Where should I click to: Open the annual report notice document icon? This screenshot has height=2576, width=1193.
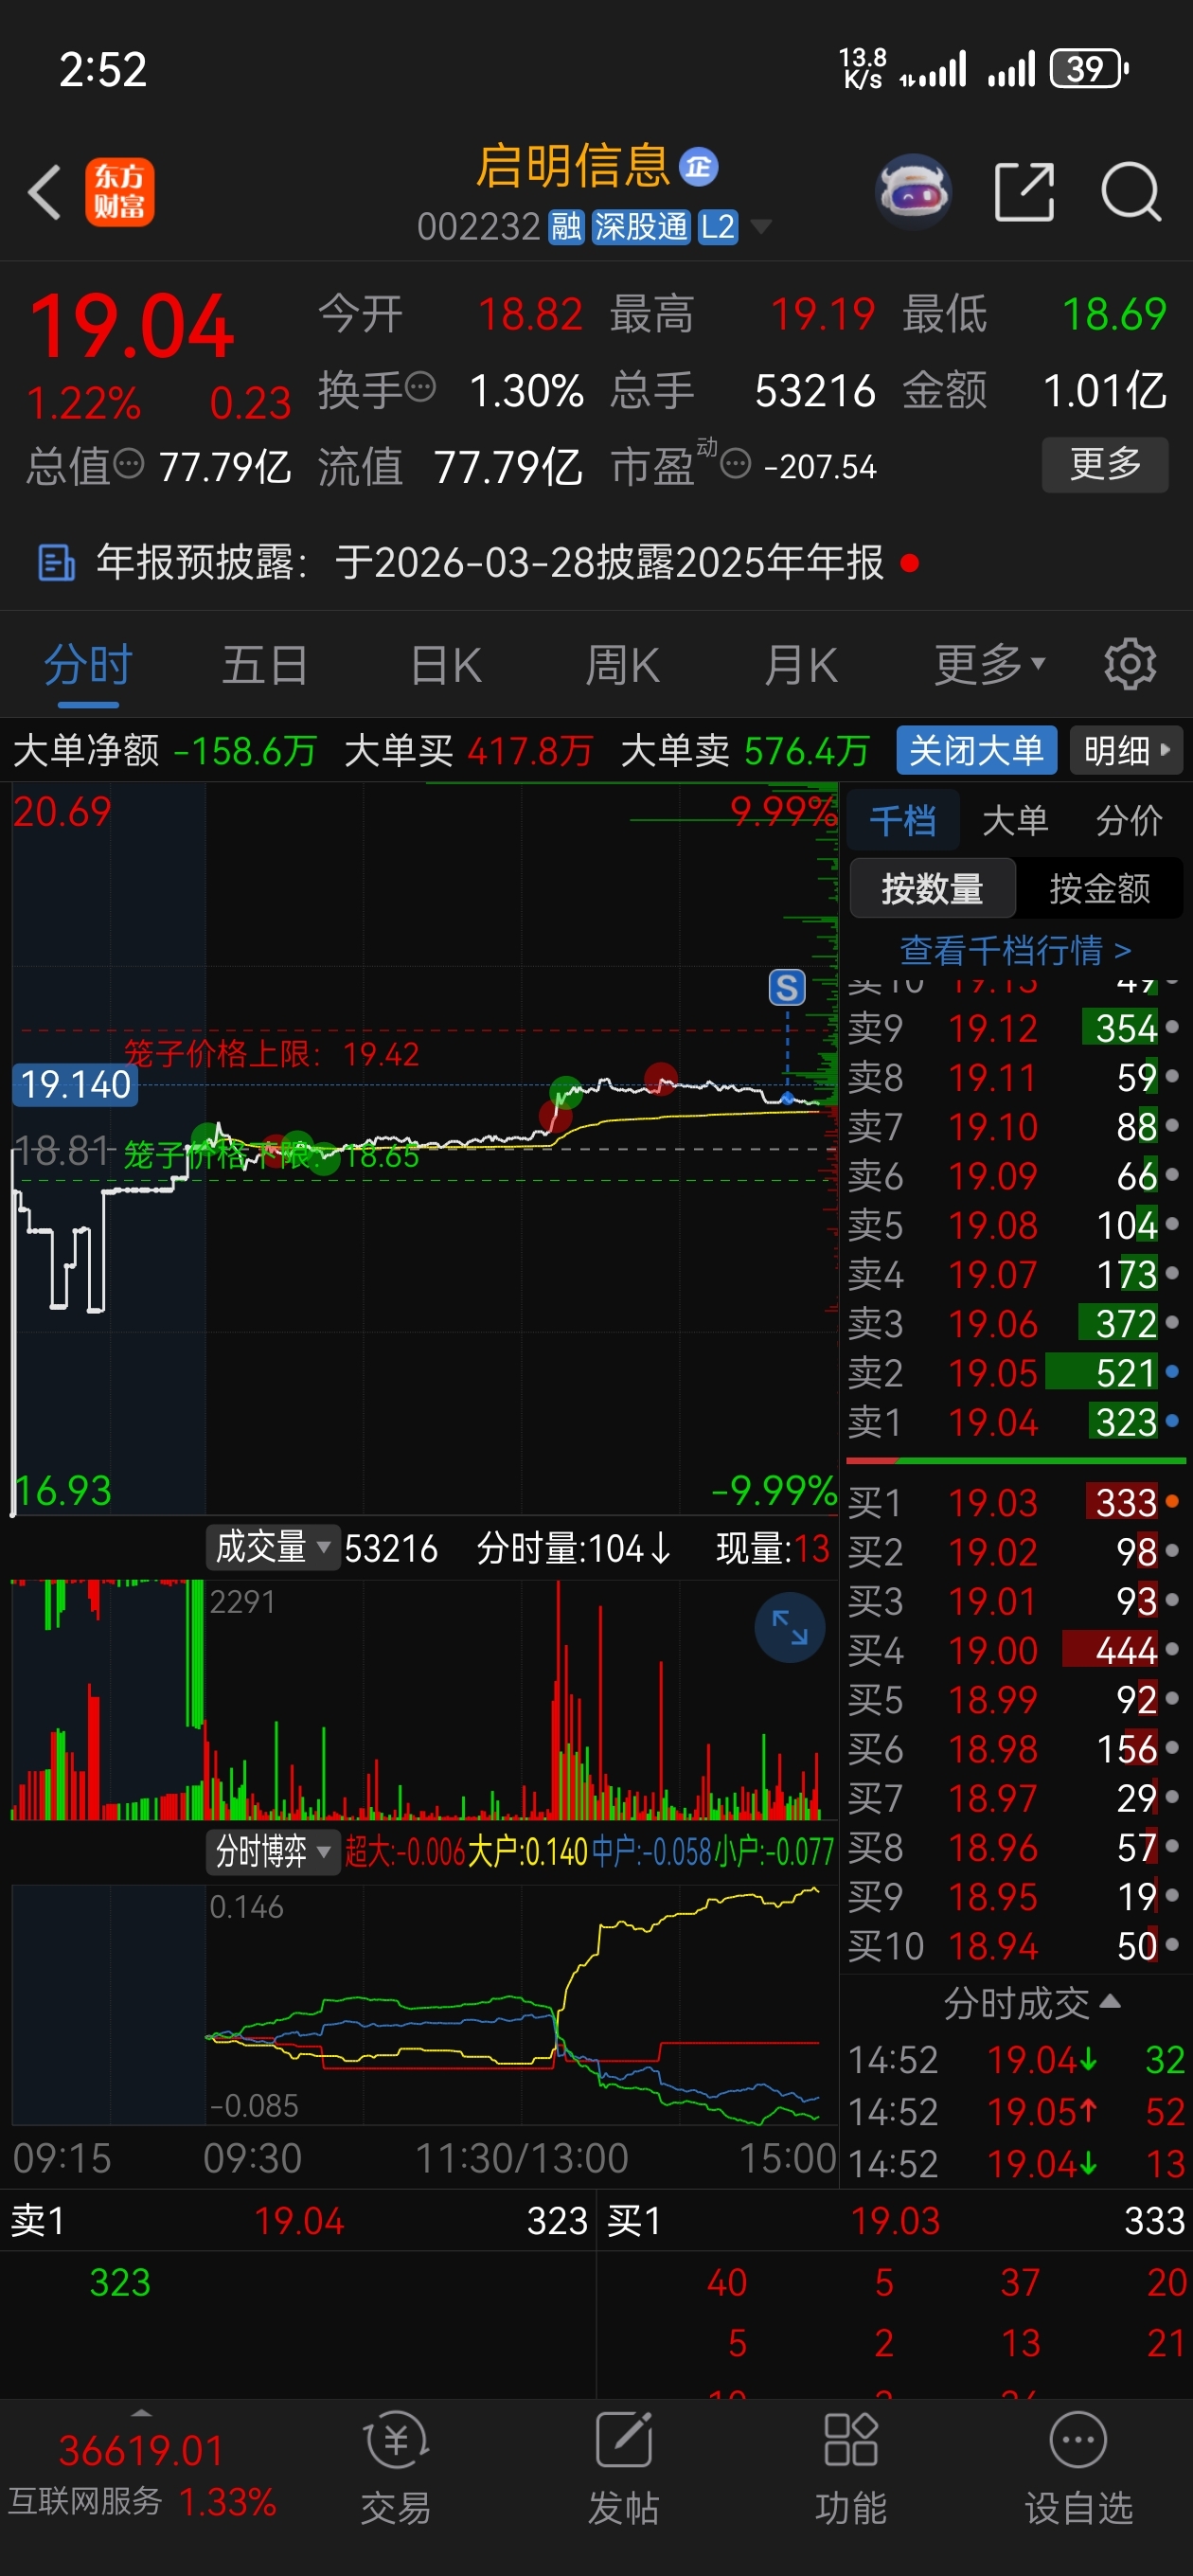point(56,562)
